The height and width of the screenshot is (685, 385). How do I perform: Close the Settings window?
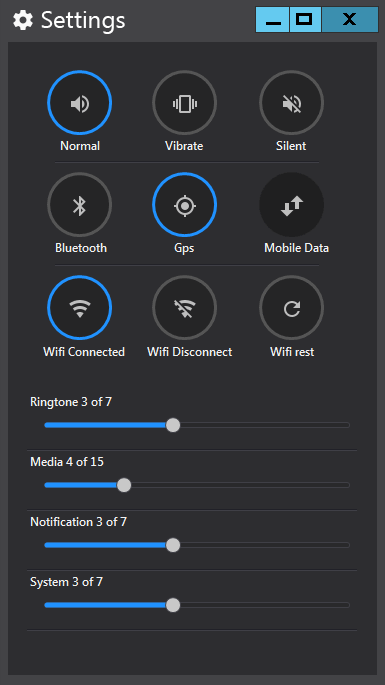pos(350,19)
